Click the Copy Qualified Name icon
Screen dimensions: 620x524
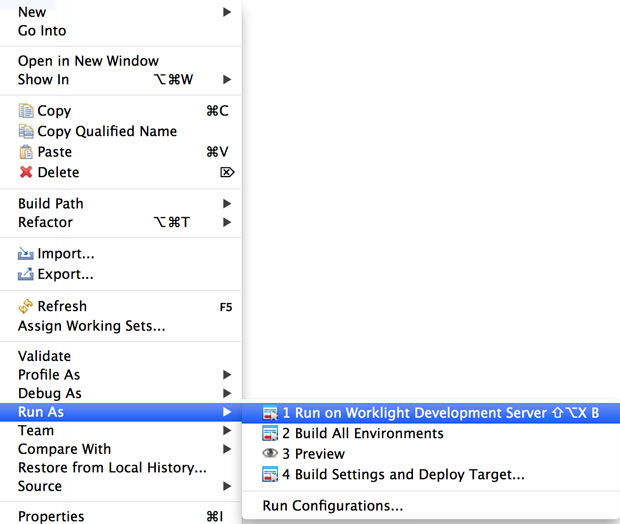coord(26,131)
